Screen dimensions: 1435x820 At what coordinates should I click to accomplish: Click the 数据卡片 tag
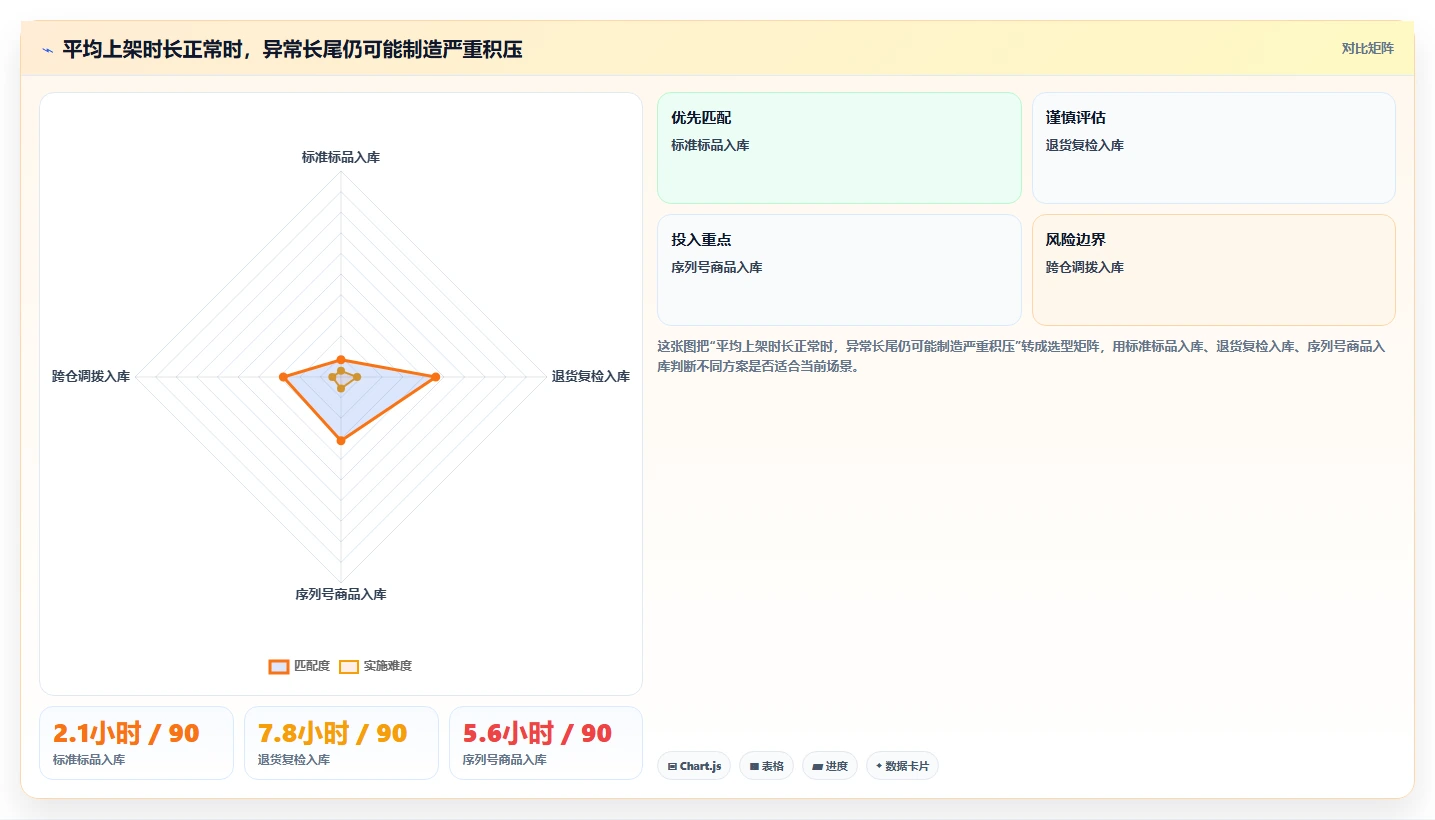tap(902, 766)
